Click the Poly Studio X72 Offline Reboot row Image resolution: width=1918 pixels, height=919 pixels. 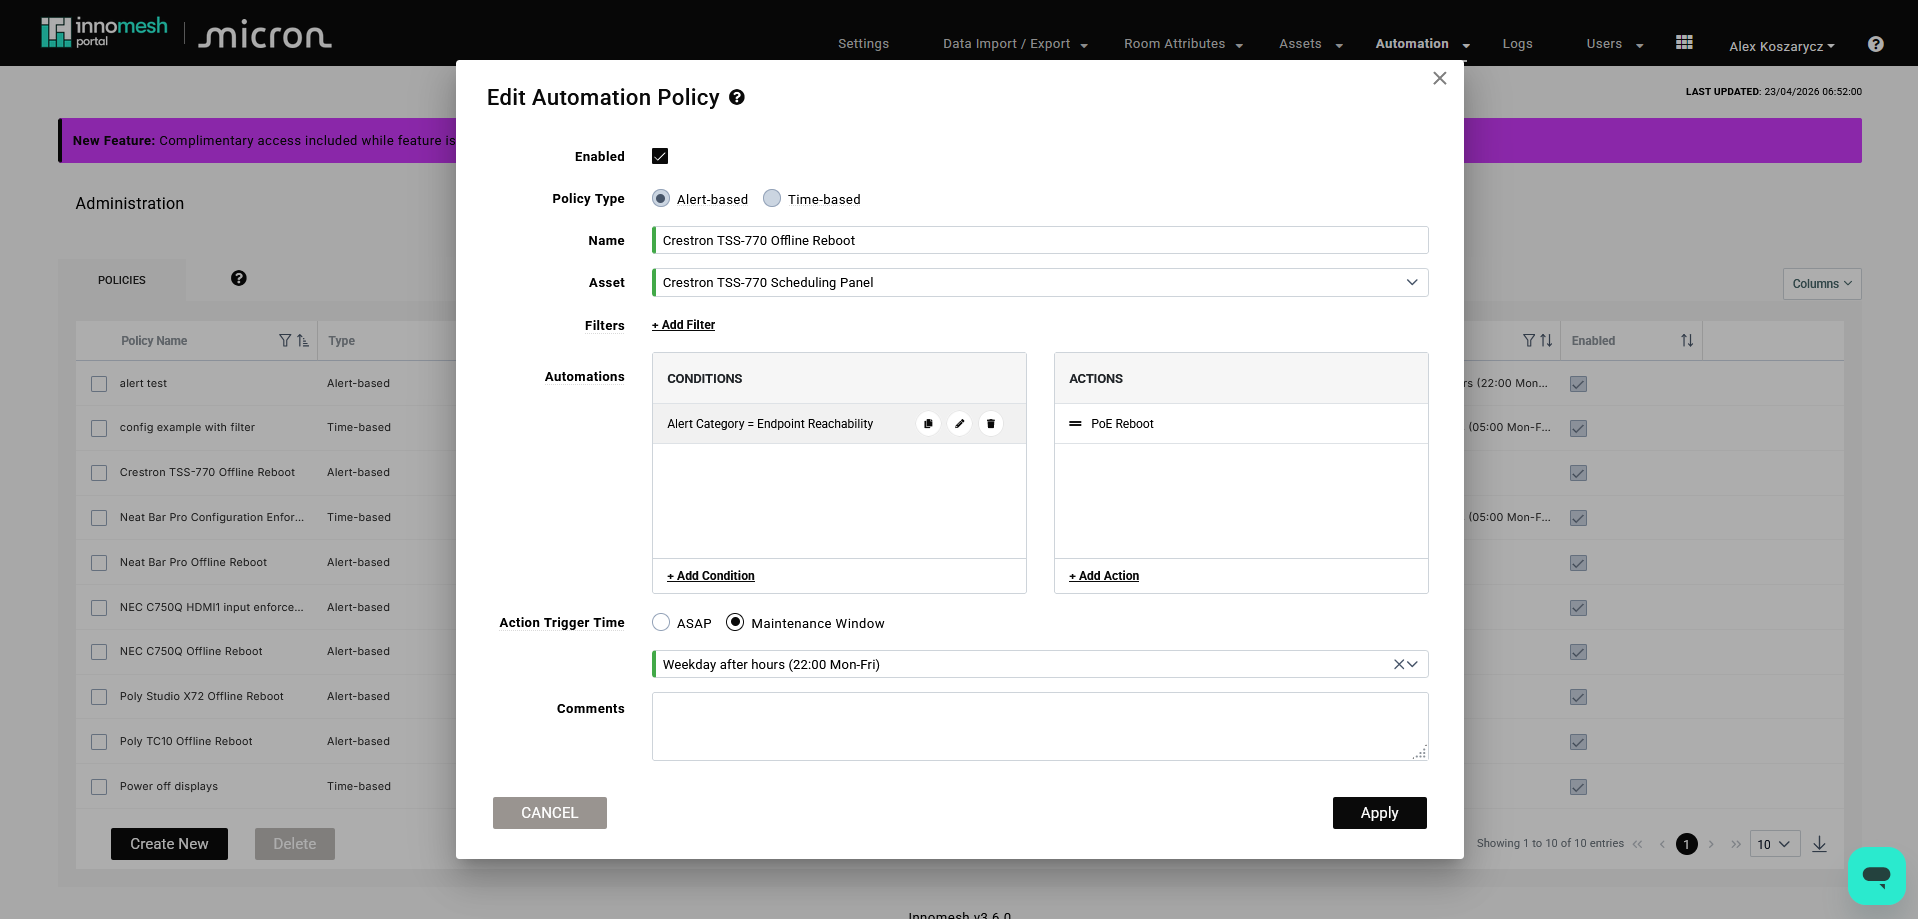pos(266,697)
